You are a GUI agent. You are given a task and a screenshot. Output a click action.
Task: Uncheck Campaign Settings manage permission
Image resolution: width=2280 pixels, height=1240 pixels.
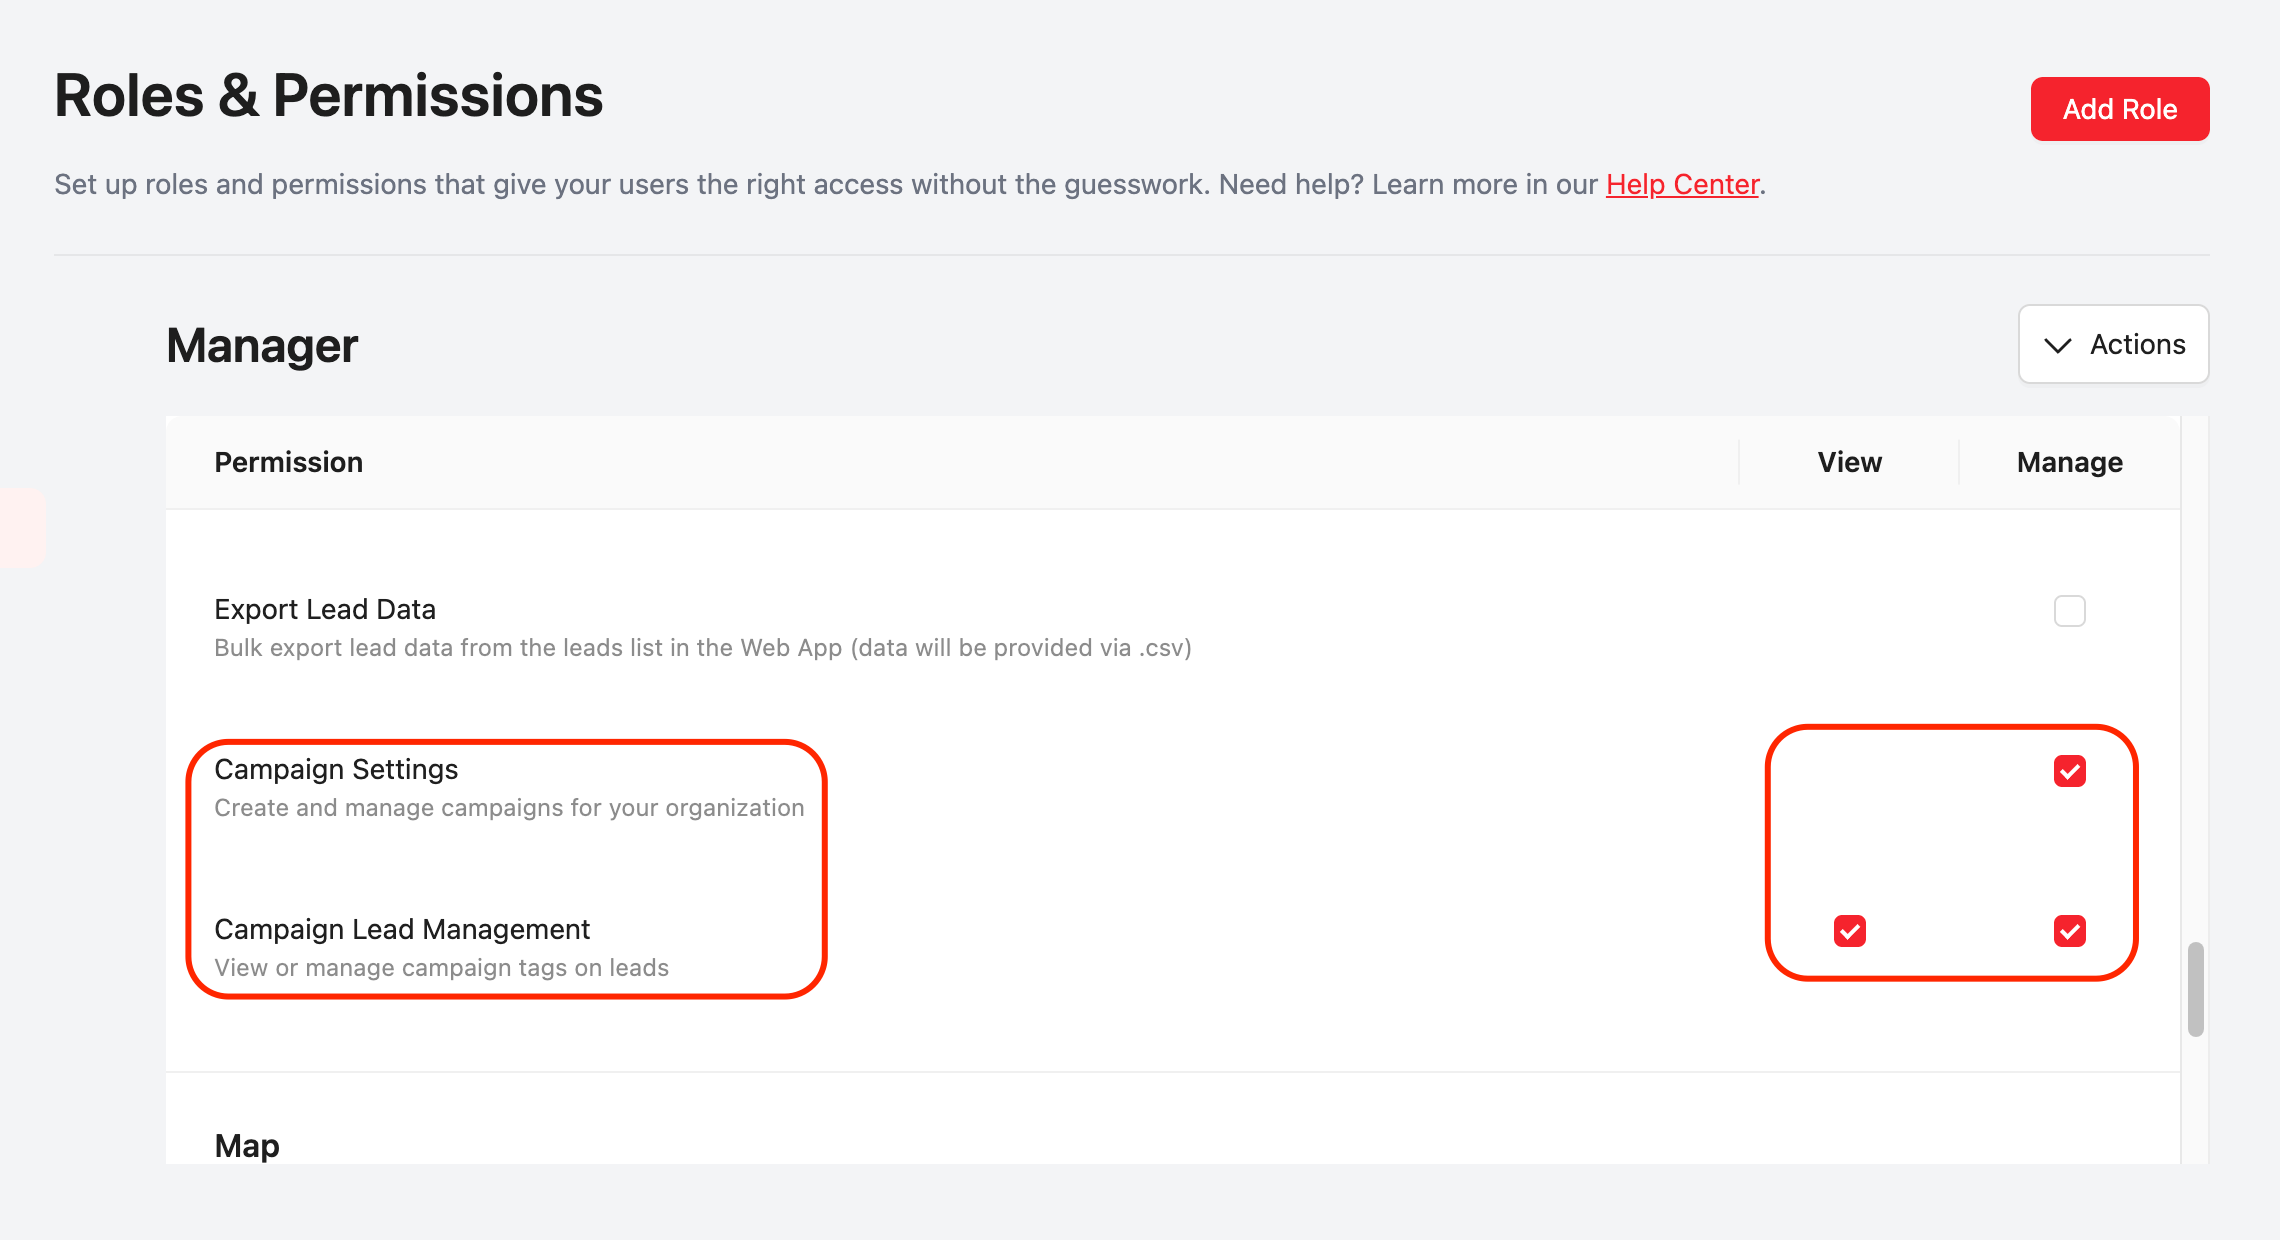point(2069,771)
